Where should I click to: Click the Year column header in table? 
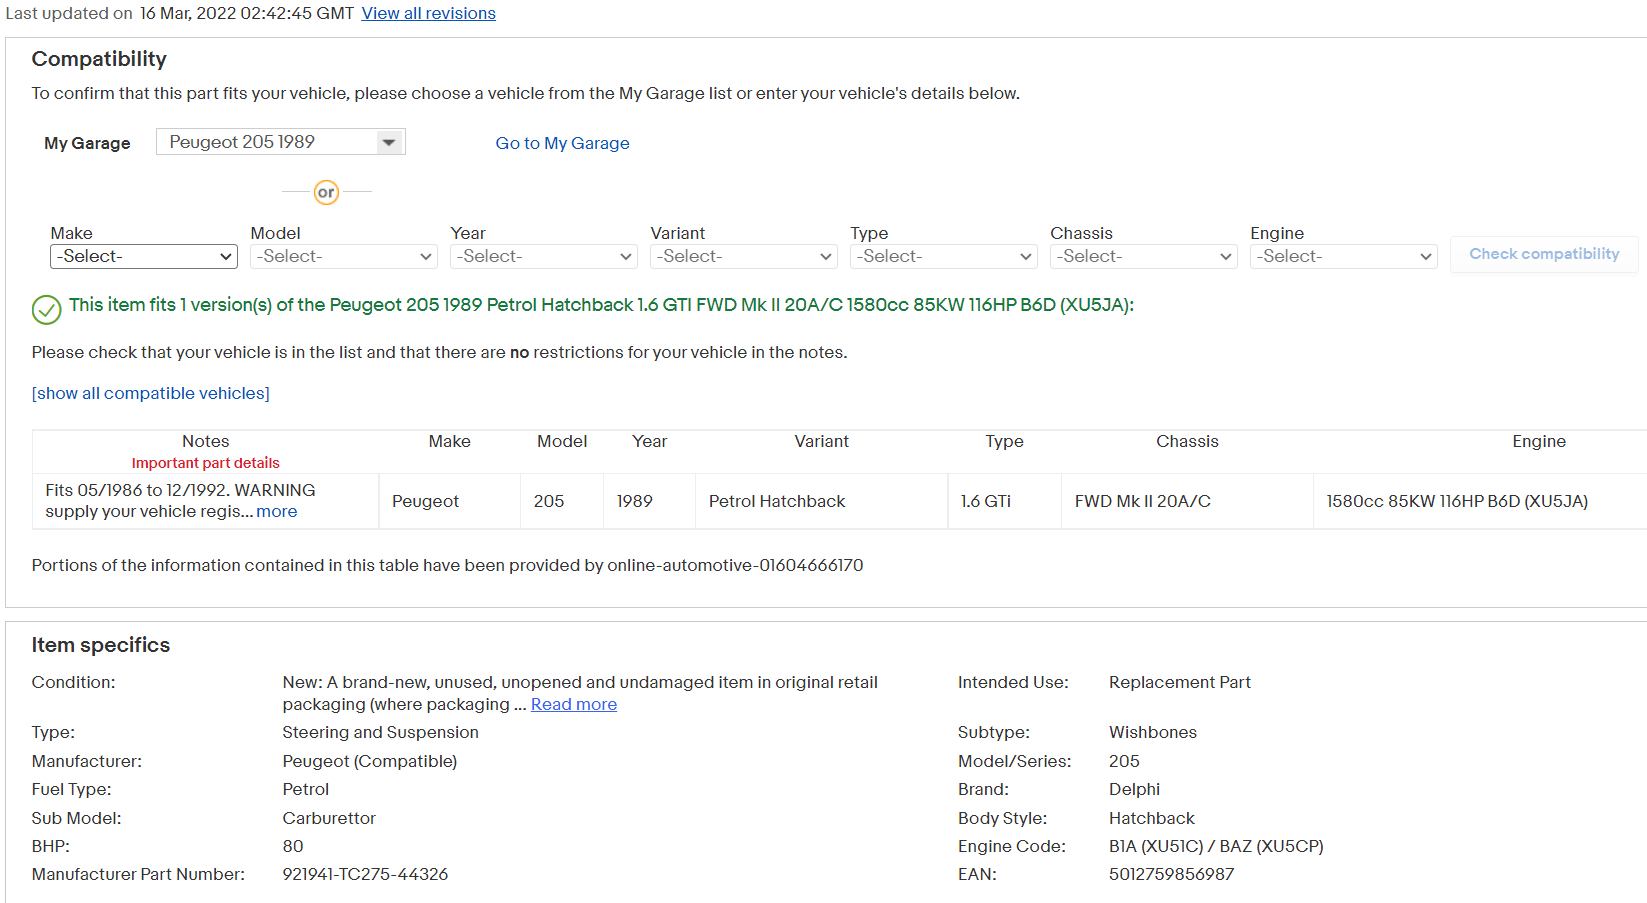click(650, 441)
